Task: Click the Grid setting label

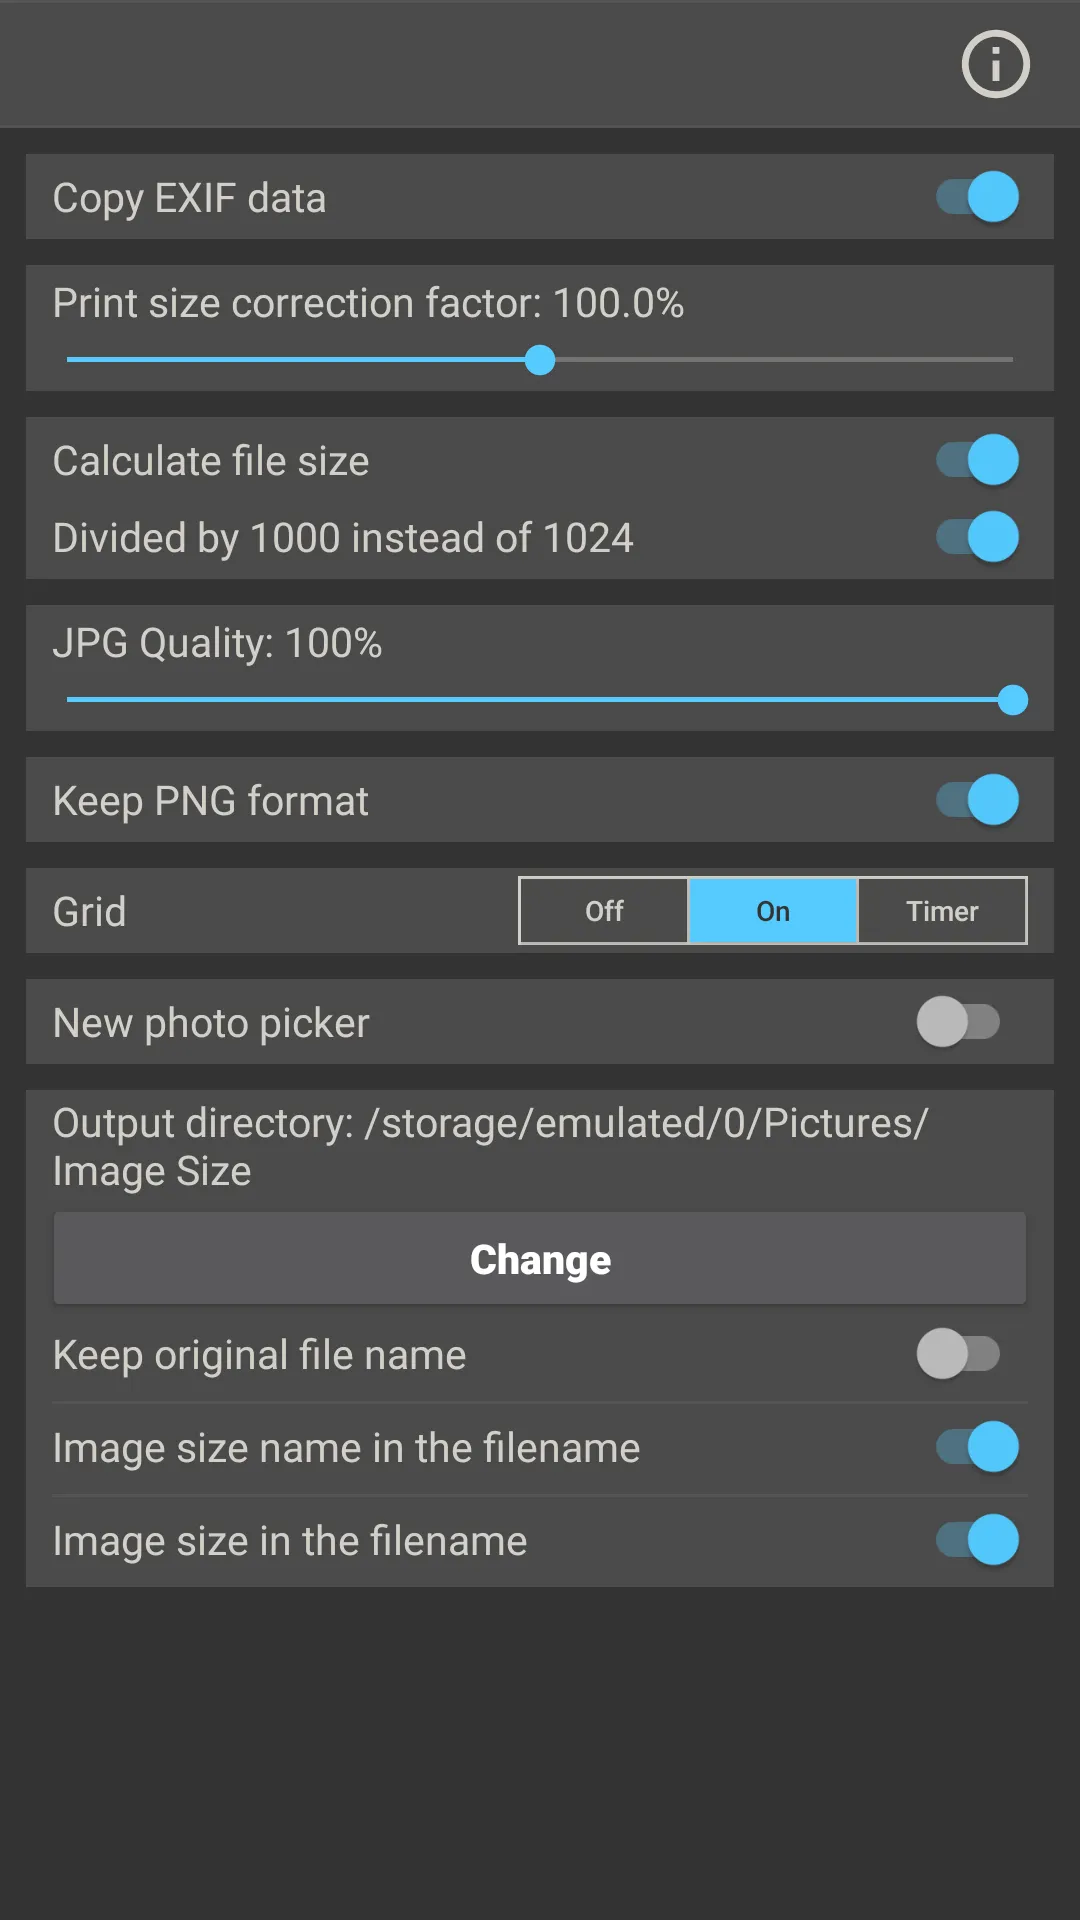Action: point(89,911)
